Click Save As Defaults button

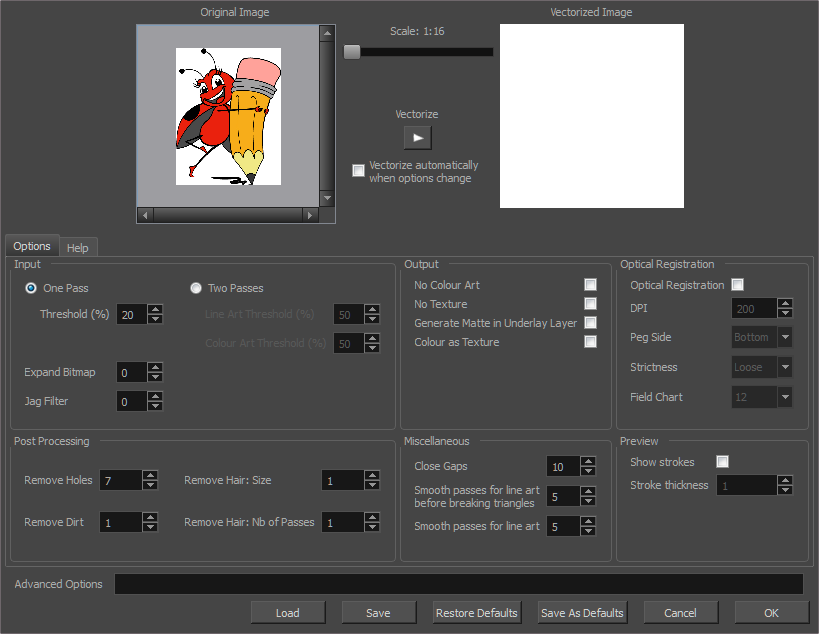coord(581,613)
